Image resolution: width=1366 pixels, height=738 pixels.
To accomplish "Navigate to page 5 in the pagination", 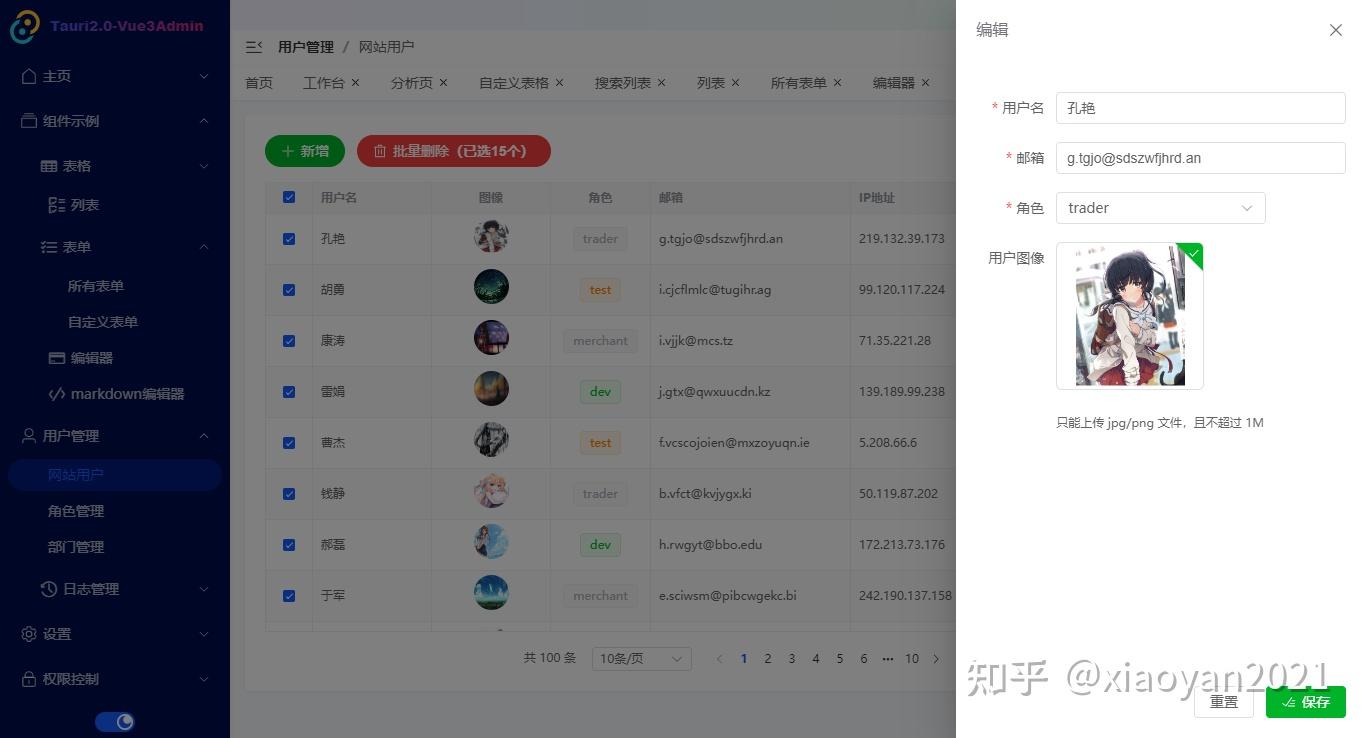I will 839,658.
